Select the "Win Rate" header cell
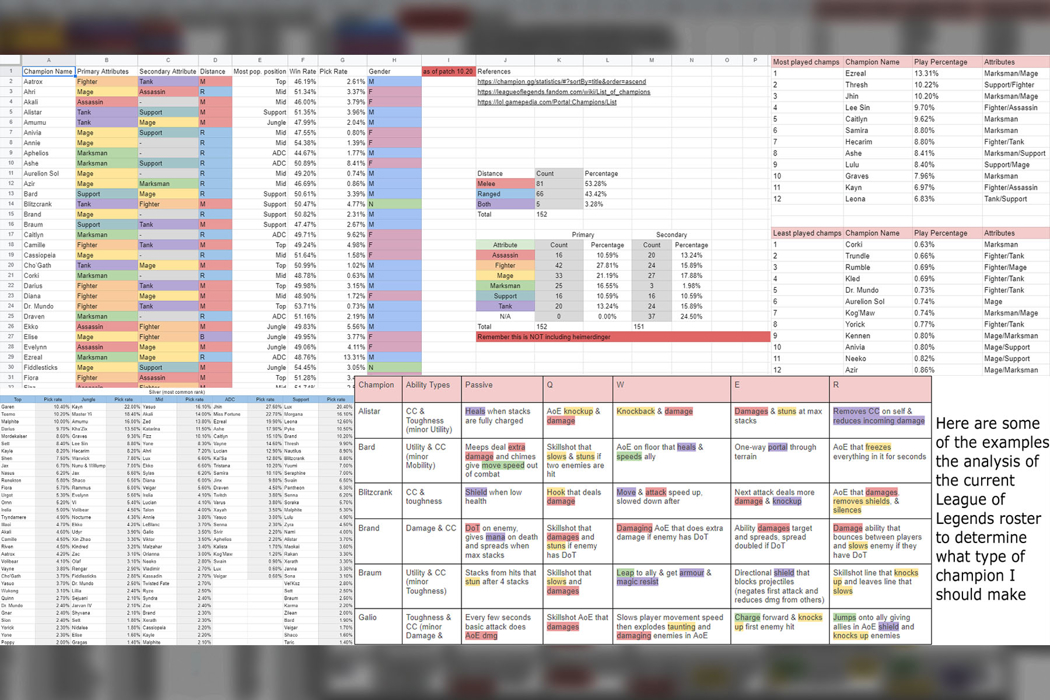The width and height of the screenshot is (1050, 700). click(303, 72)
